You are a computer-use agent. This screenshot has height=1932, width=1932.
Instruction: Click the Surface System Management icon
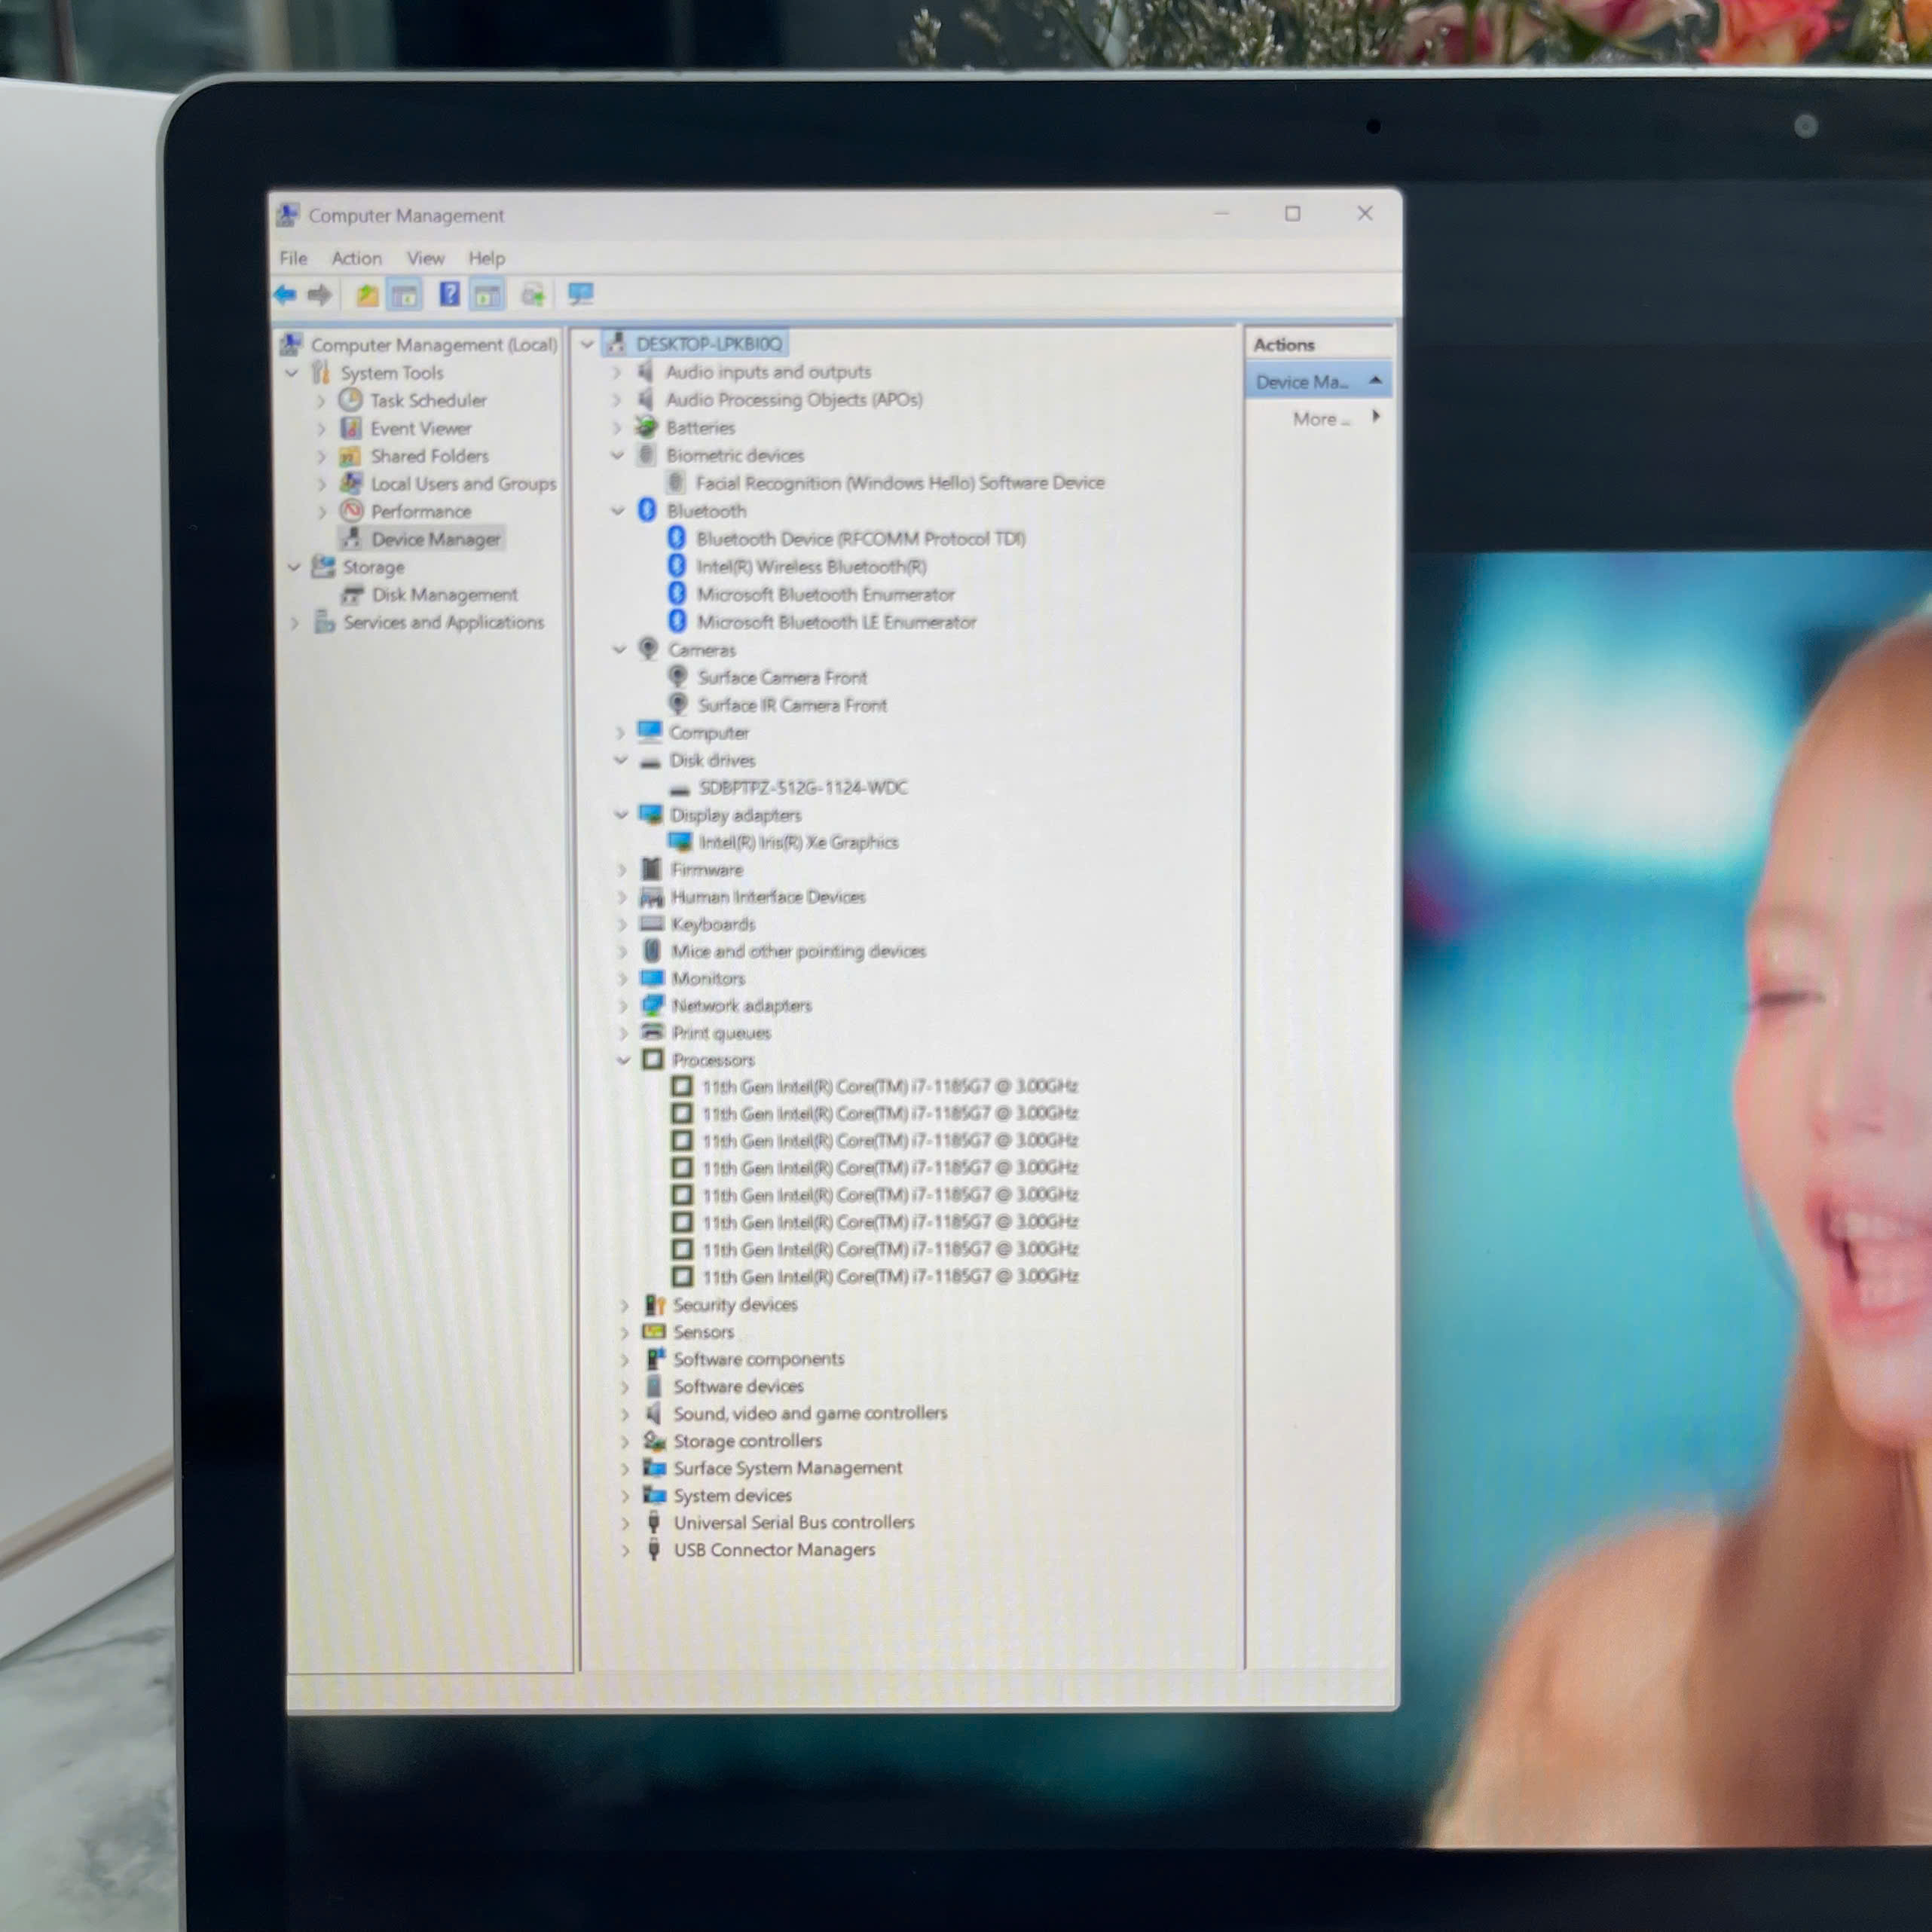(654, 1468)
